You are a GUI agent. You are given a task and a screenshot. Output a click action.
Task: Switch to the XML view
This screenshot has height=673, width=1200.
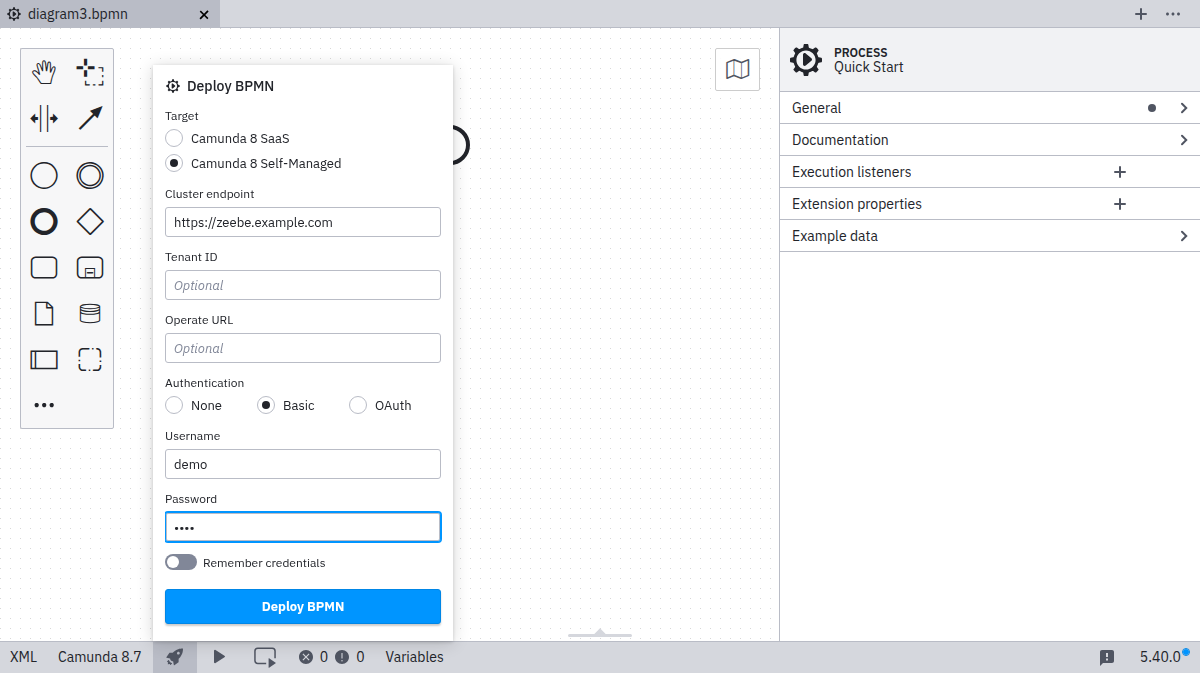(x=22, y=657)
